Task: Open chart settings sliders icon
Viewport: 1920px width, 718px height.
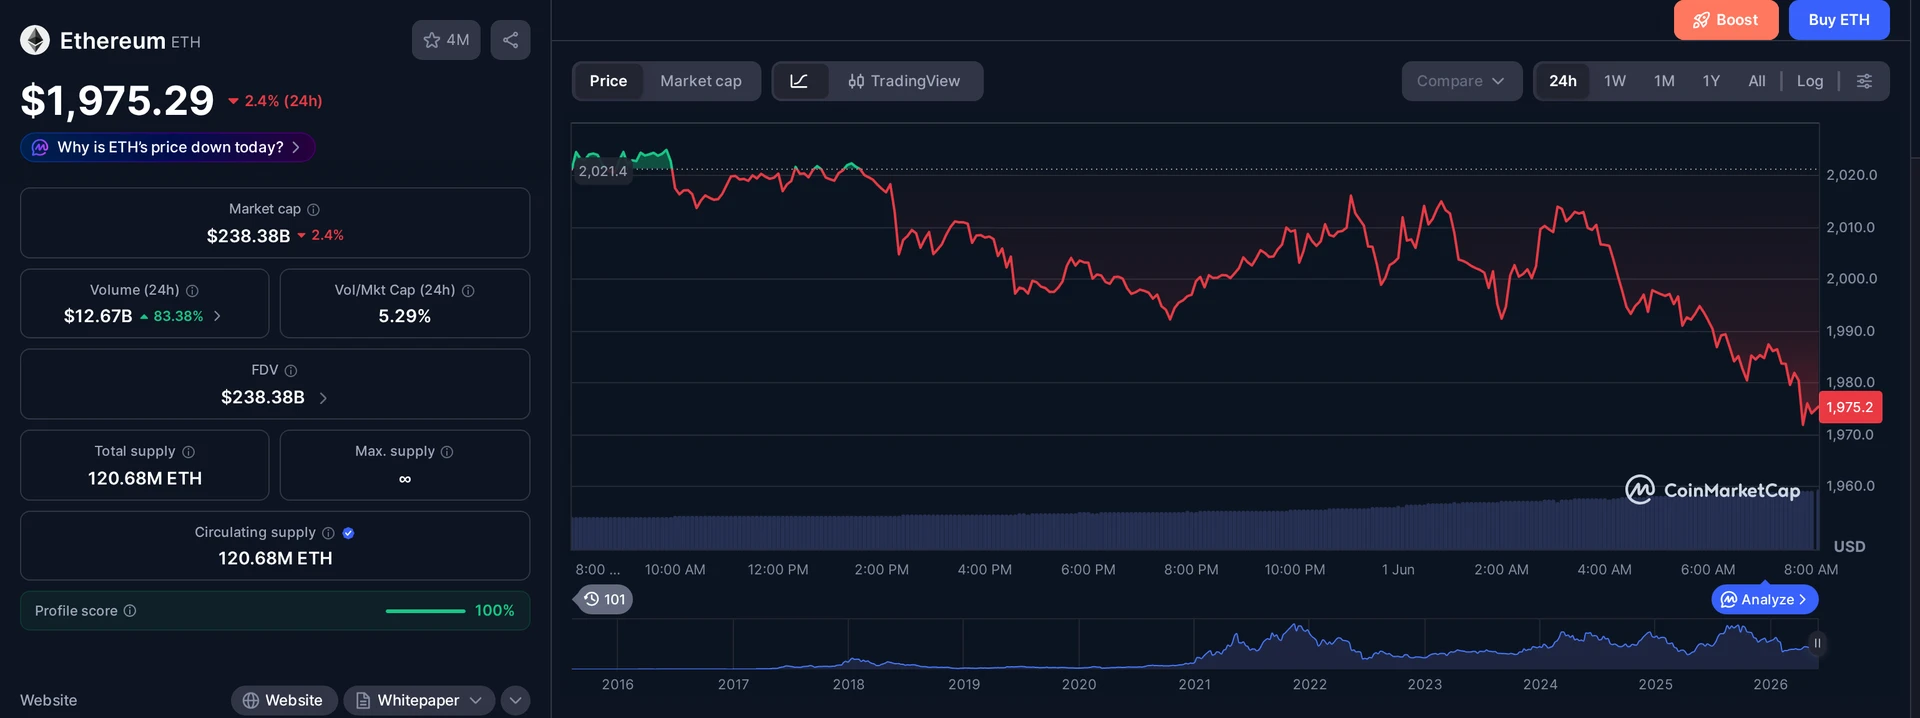Action: pyautogui.click(x=1864, y=81)
